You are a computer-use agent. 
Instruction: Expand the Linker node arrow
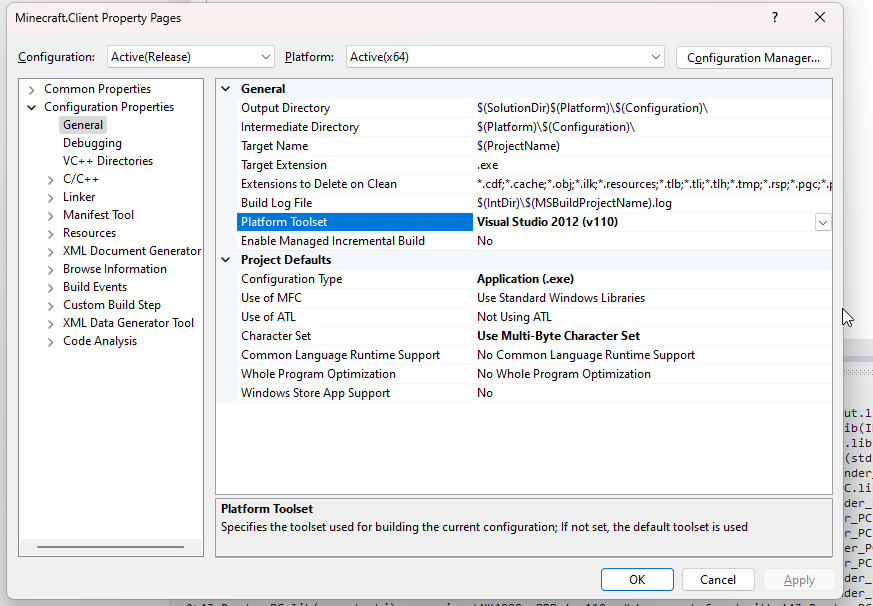click(51, 197)
